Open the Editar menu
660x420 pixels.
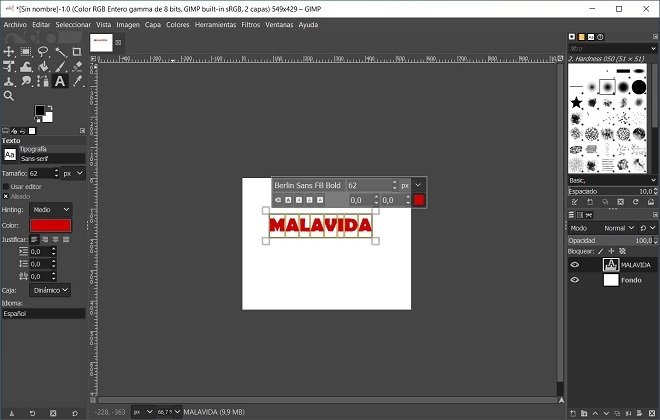[x=41, y=25]
